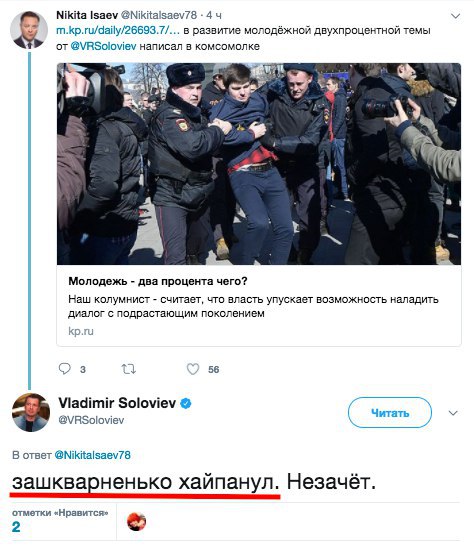This screenshot has height=548, width=474.
Task: Click the blue verified badge
Action: tap(186, 403)
